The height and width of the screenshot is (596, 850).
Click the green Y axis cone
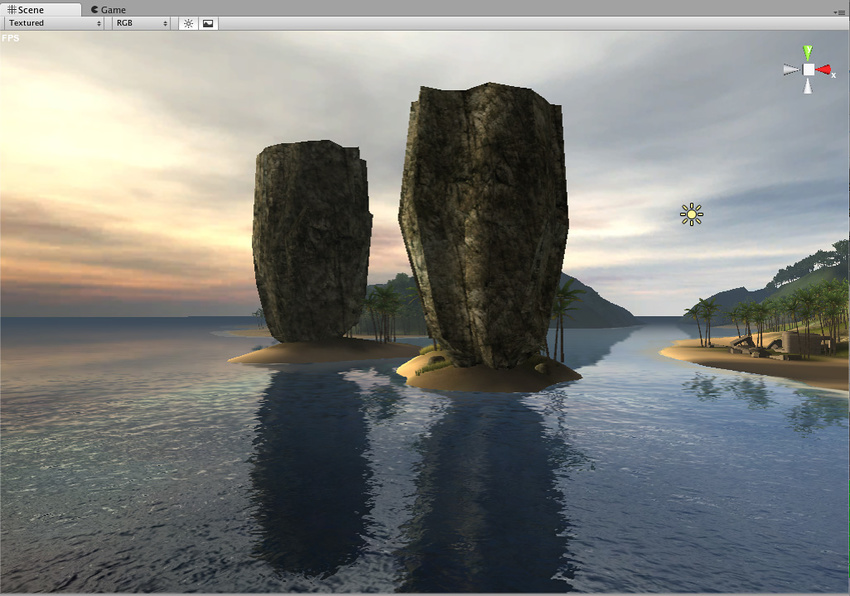(x=807, y=52)
